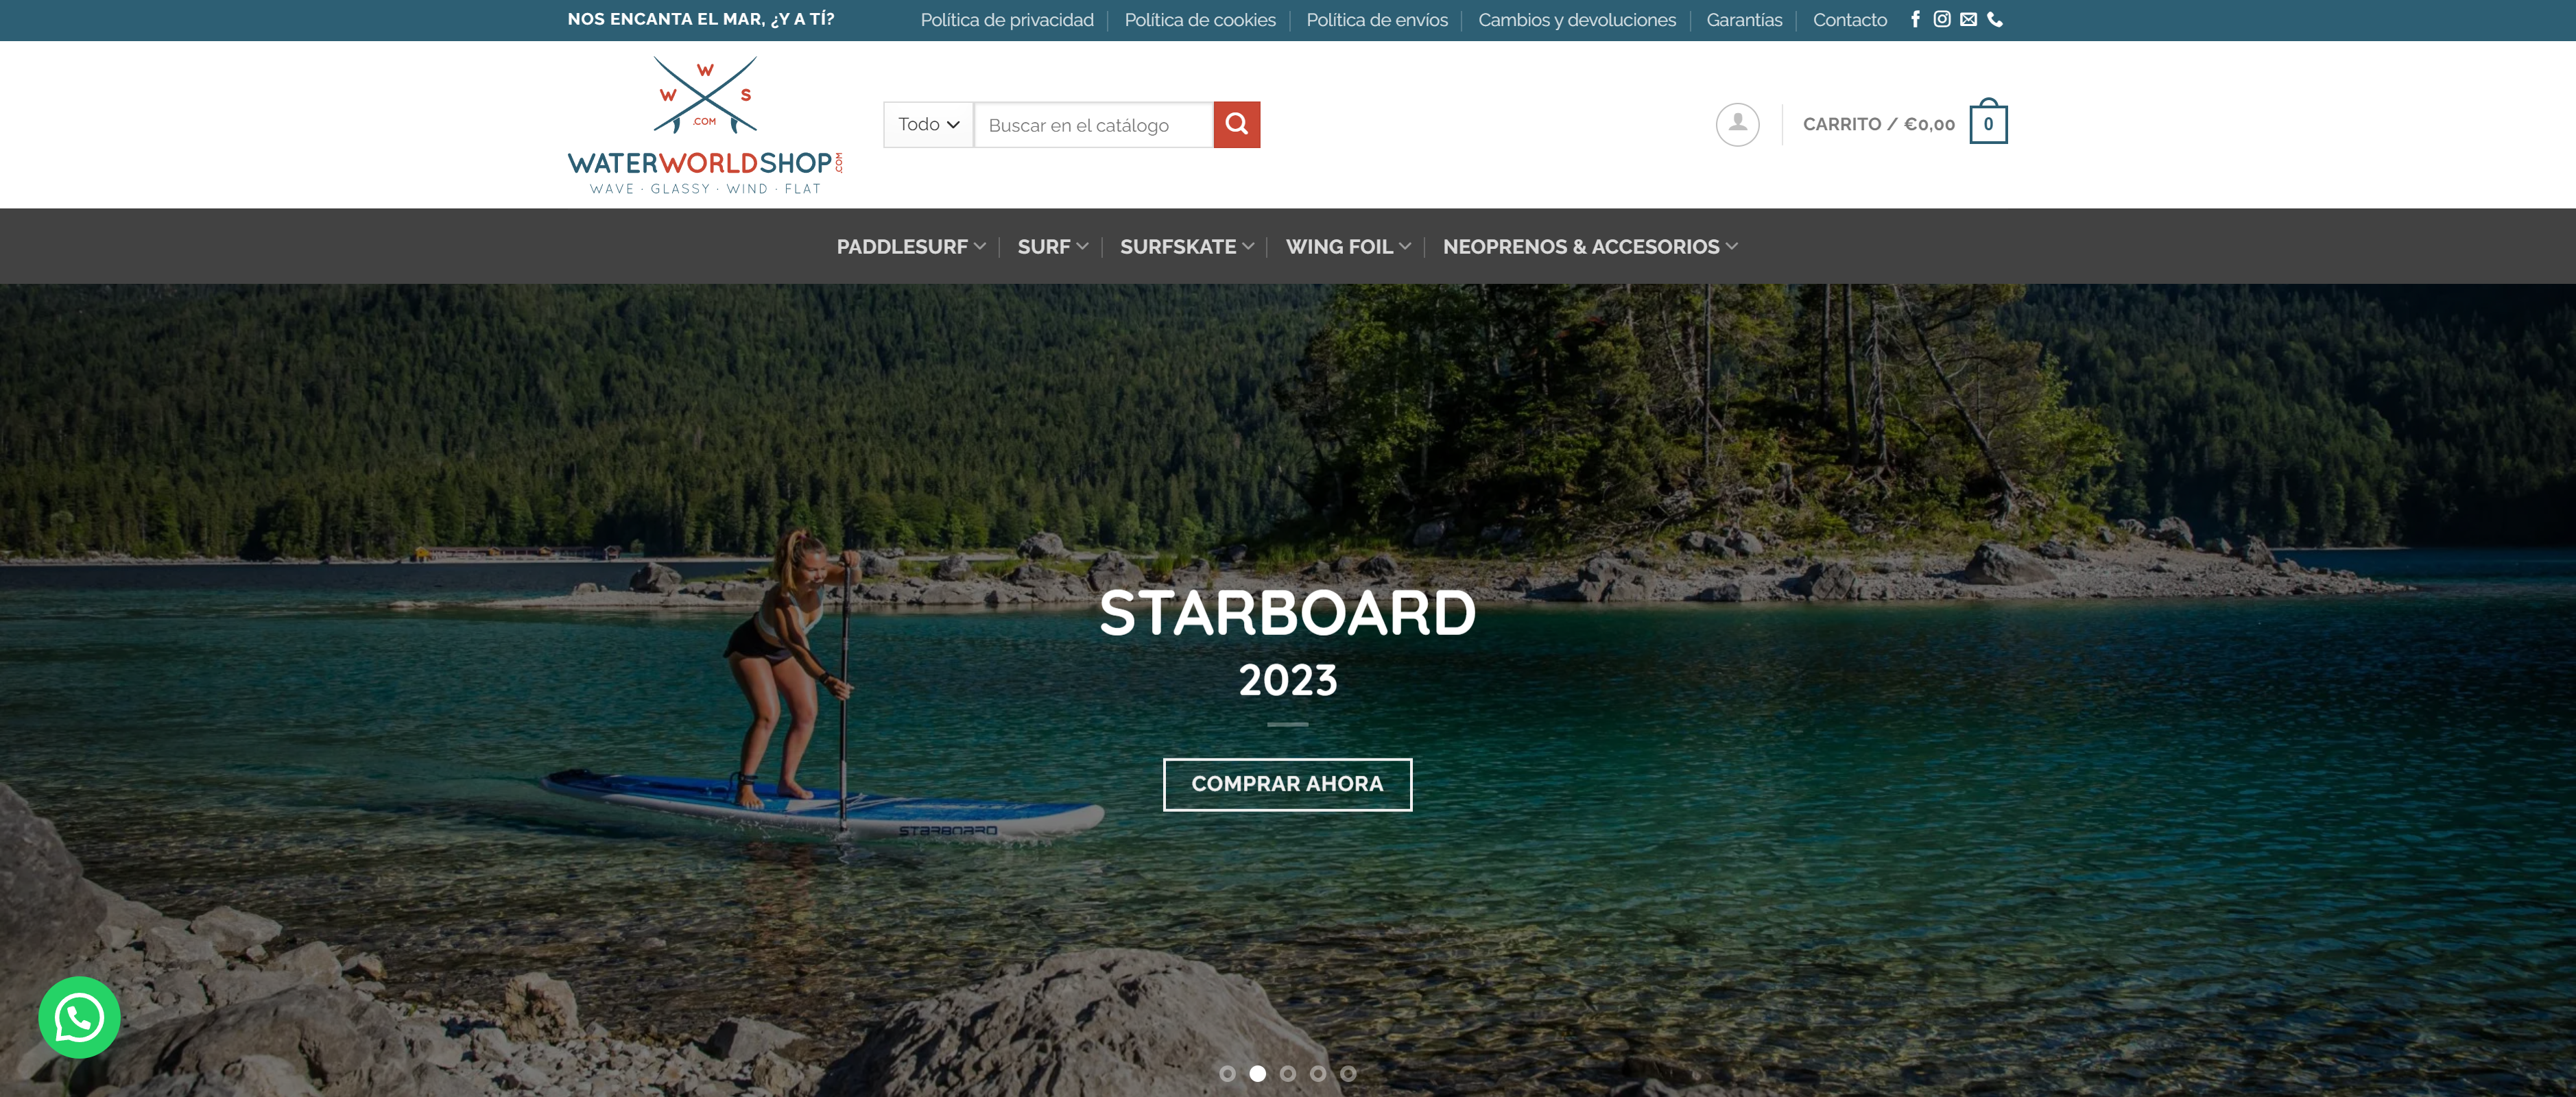Expand the NEOPRENOS & ACCESORIOS menu

[x=1590, y=247]
